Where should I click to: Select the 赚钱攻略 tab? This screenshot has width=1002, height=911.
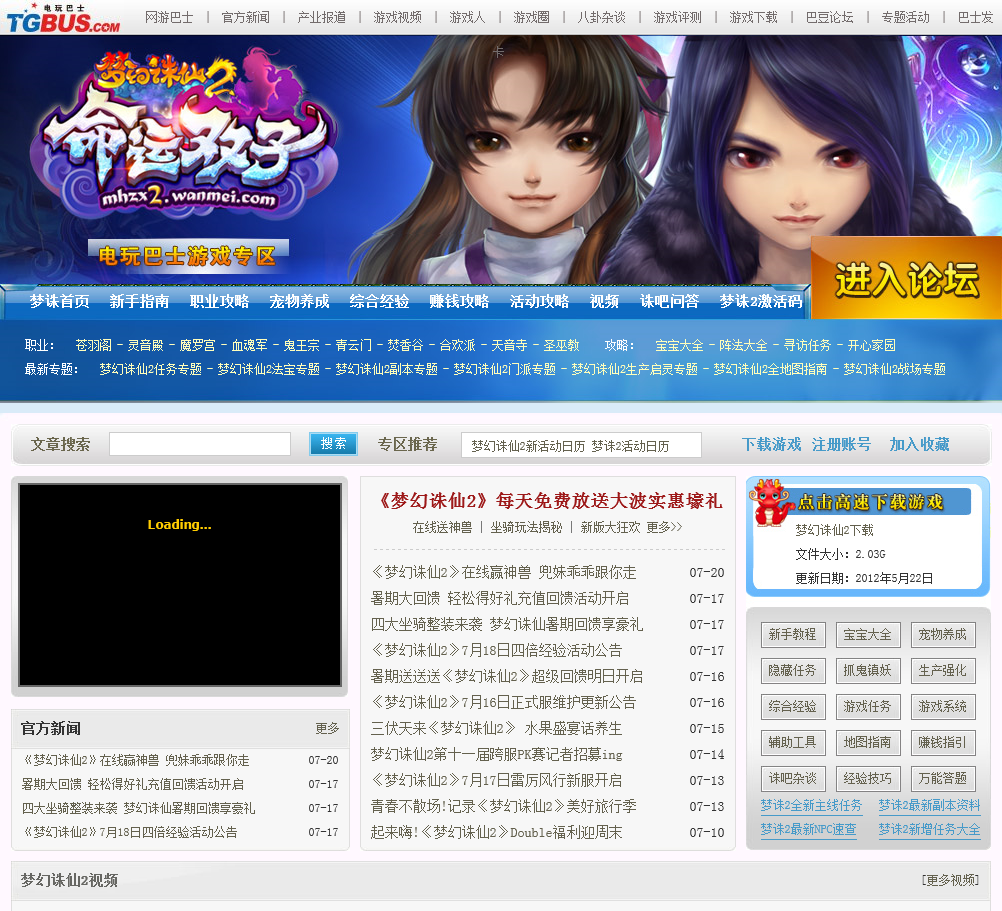459,301
